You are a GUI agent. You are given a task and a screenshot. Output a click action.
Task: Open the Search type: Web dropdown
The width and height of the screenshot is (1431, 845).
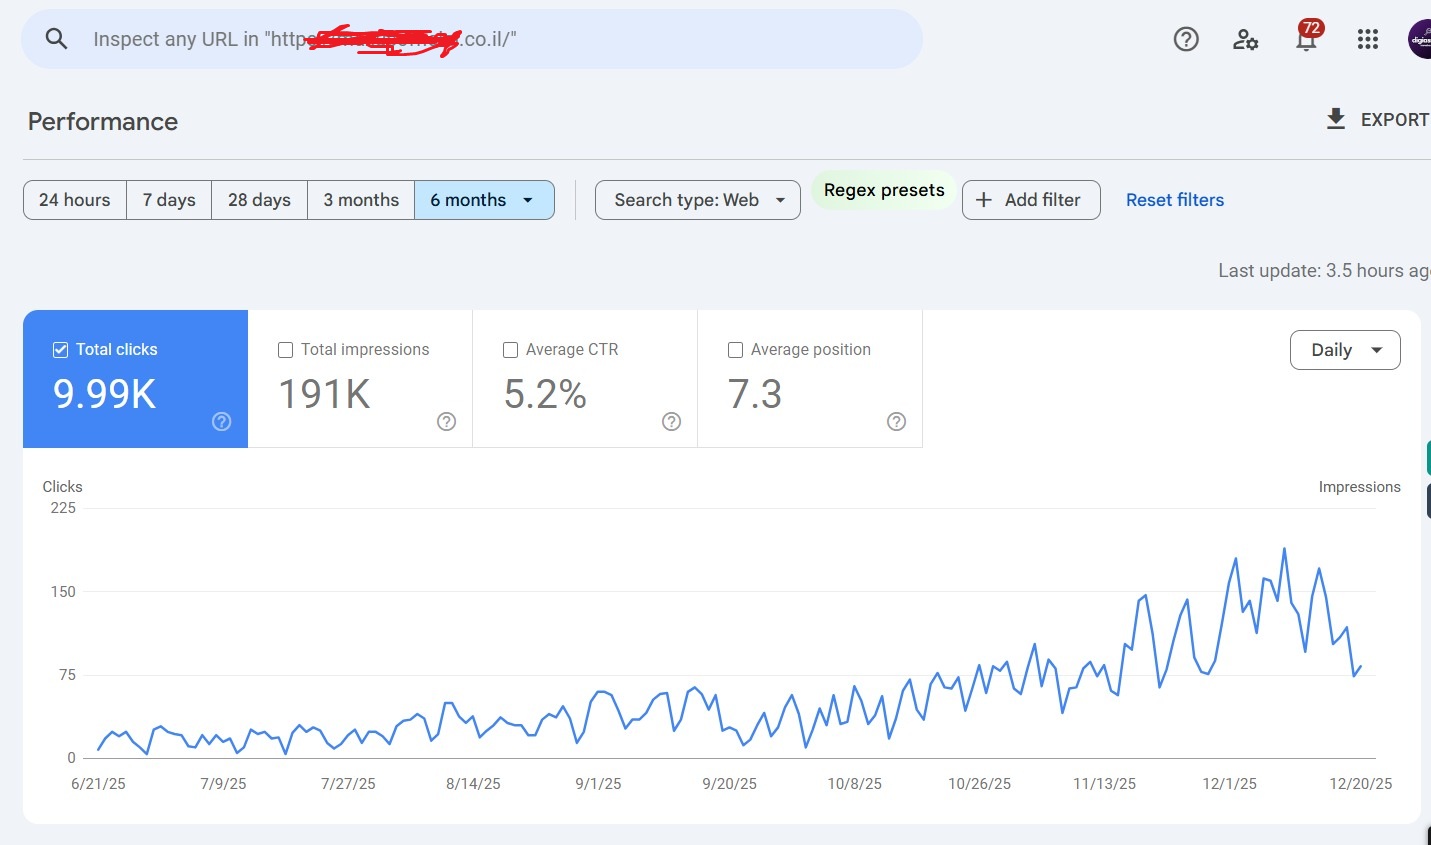pos(698,200)
